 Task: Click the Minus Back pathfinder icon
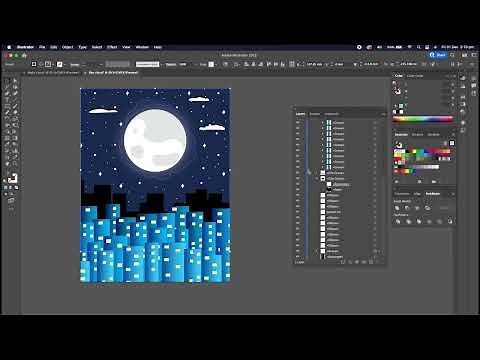(450, 221)
